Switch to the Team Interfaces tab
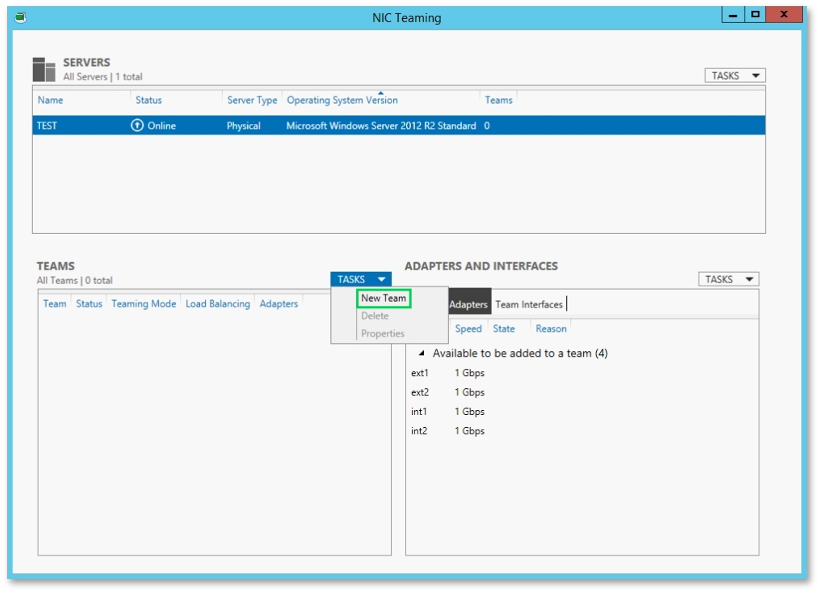Viewport: 820px width, 593px height. point(529,304)
